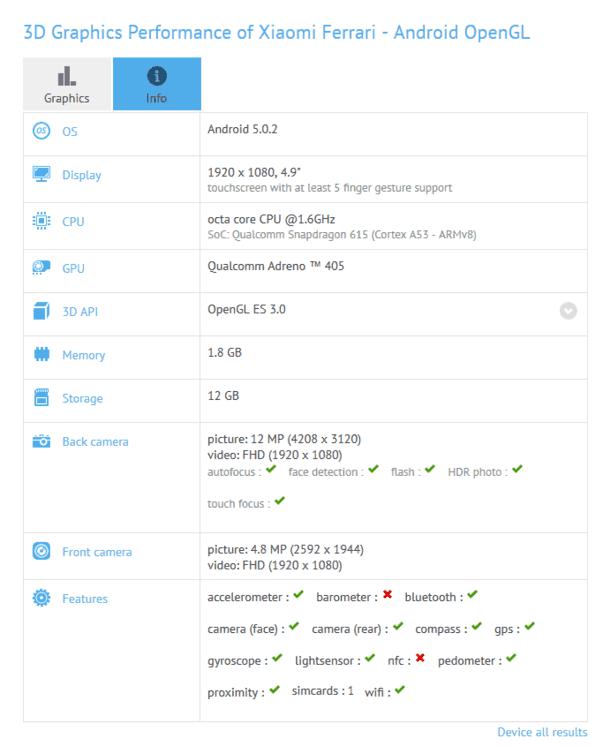Click the gyroscope check mark
Screen dimensions: 610x746
(x=277, y=658)
